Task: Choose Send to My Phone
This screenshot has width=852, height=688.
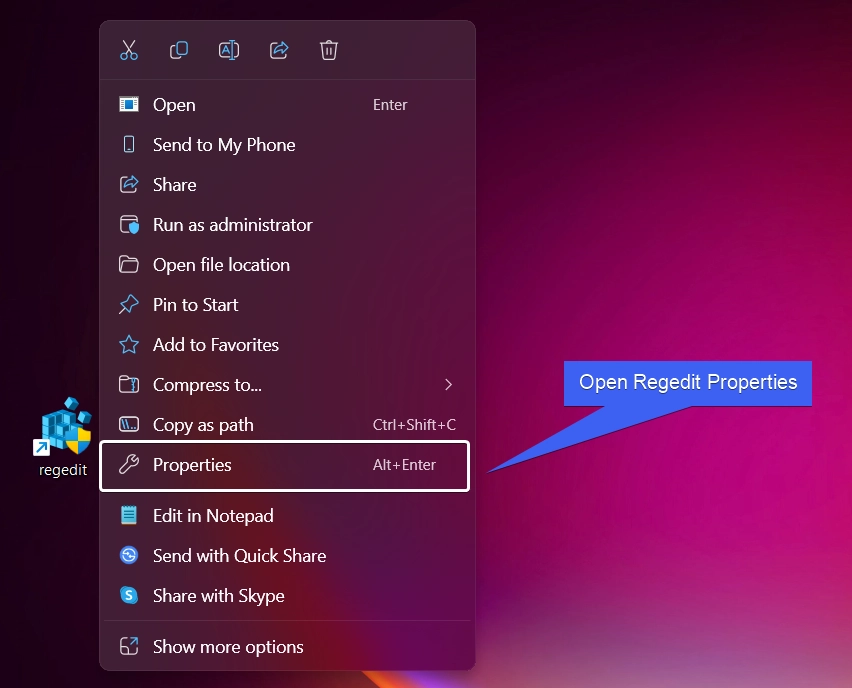Action: coord(287,145)
